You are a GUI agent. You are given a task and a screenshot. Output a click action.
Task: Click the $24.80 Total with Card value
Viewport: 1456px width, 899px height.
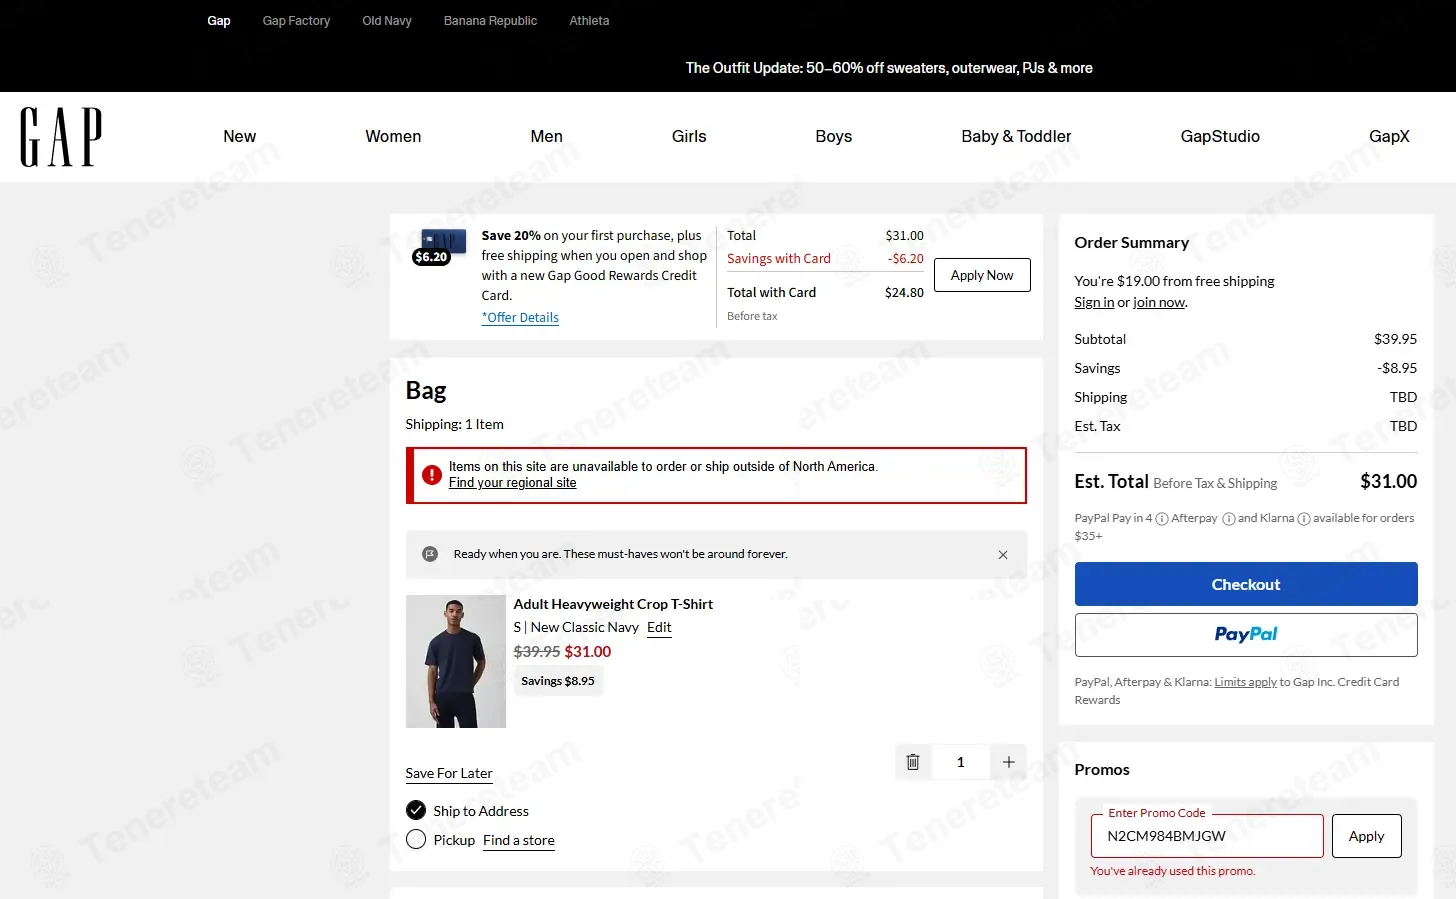coord(904,292)
